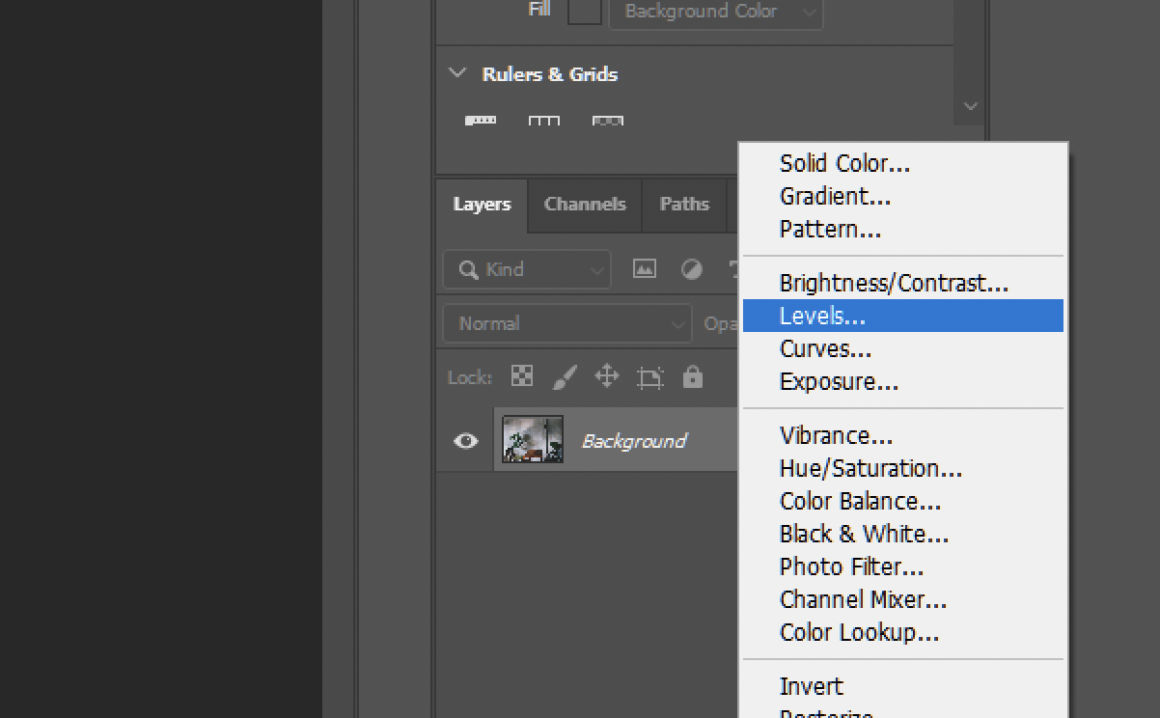Collapse the Rulers & Grids section

[457, 73]
